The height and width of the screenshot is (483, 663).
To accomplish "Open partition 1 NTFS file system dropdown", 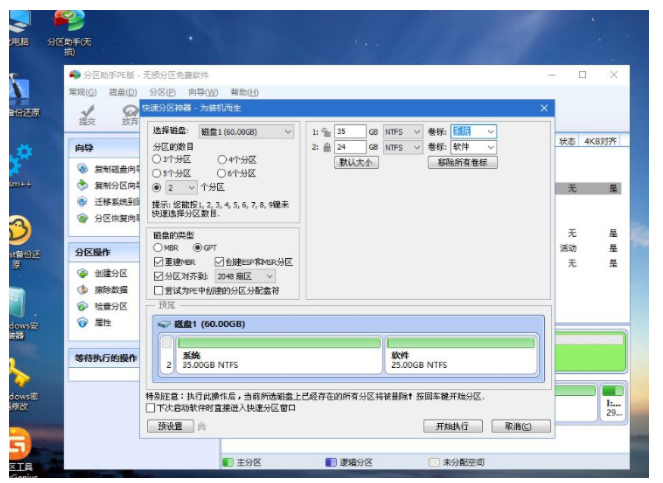I will (403, 131).
